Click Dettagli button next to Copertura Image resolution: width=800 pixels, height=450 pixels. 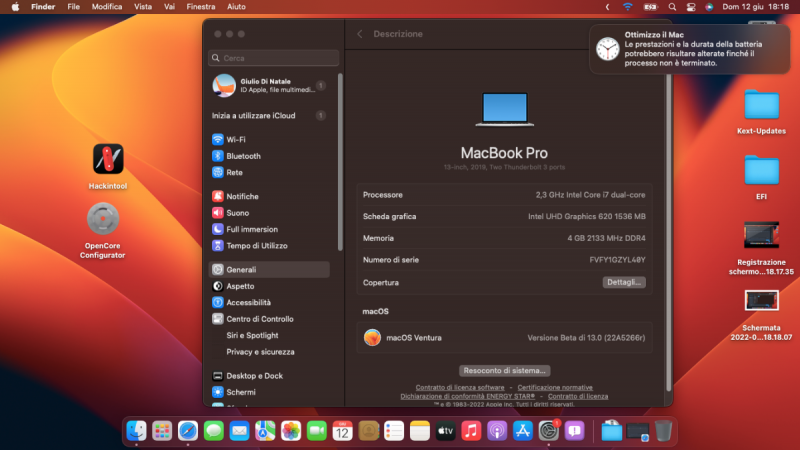623,282
